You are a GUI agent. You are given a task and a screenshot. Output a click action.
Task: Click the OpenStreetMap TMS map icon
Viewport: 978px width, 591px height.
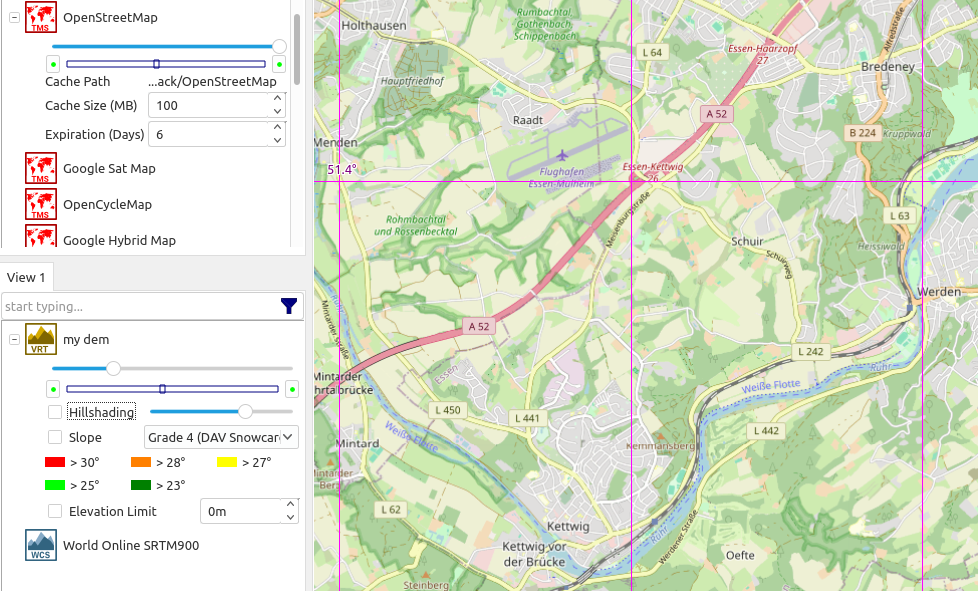pyautogui.click(x=40, y=17)
